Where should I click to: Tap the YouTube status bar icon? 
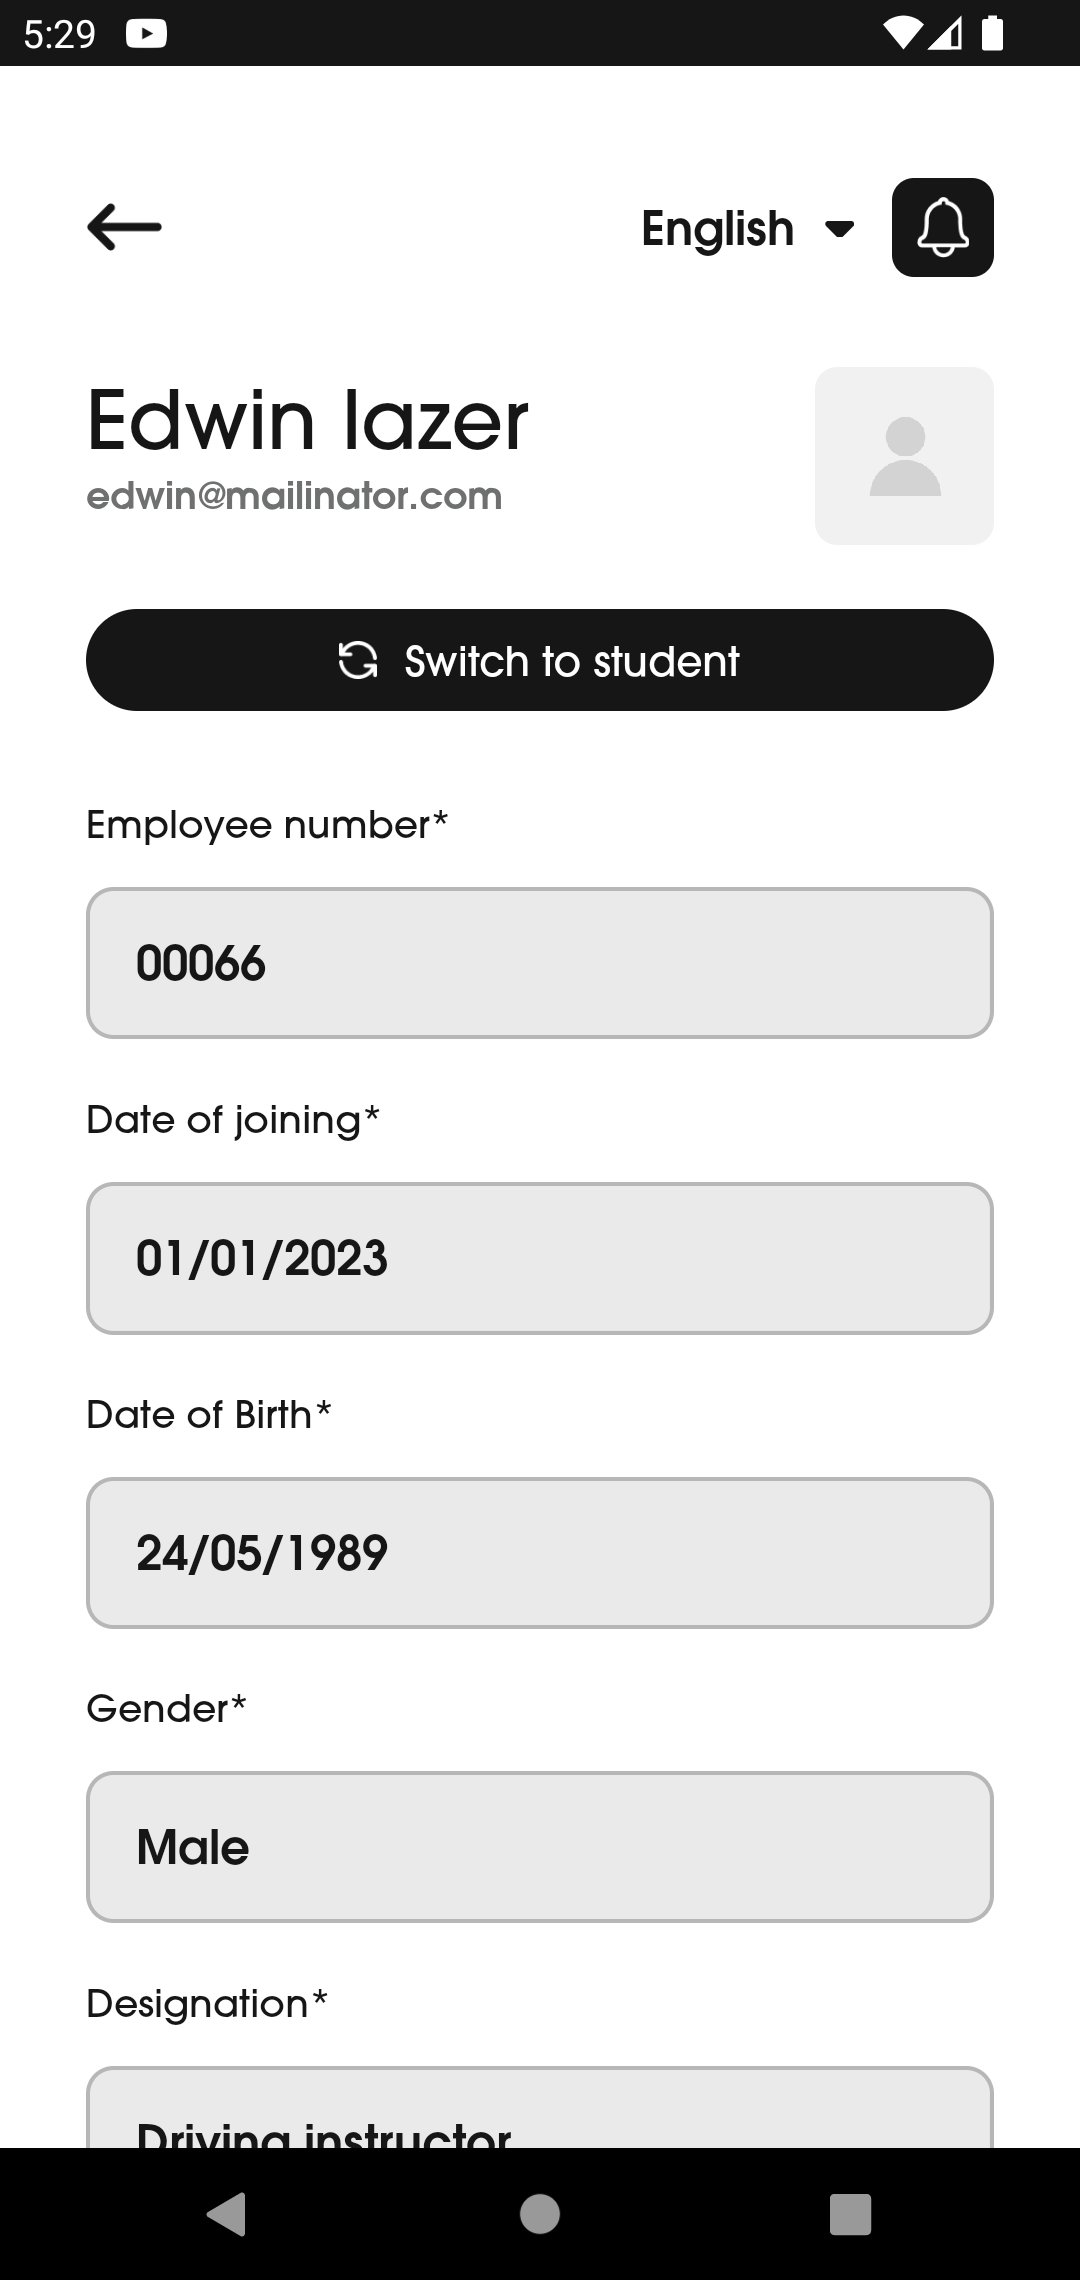(x=146, y=34)
